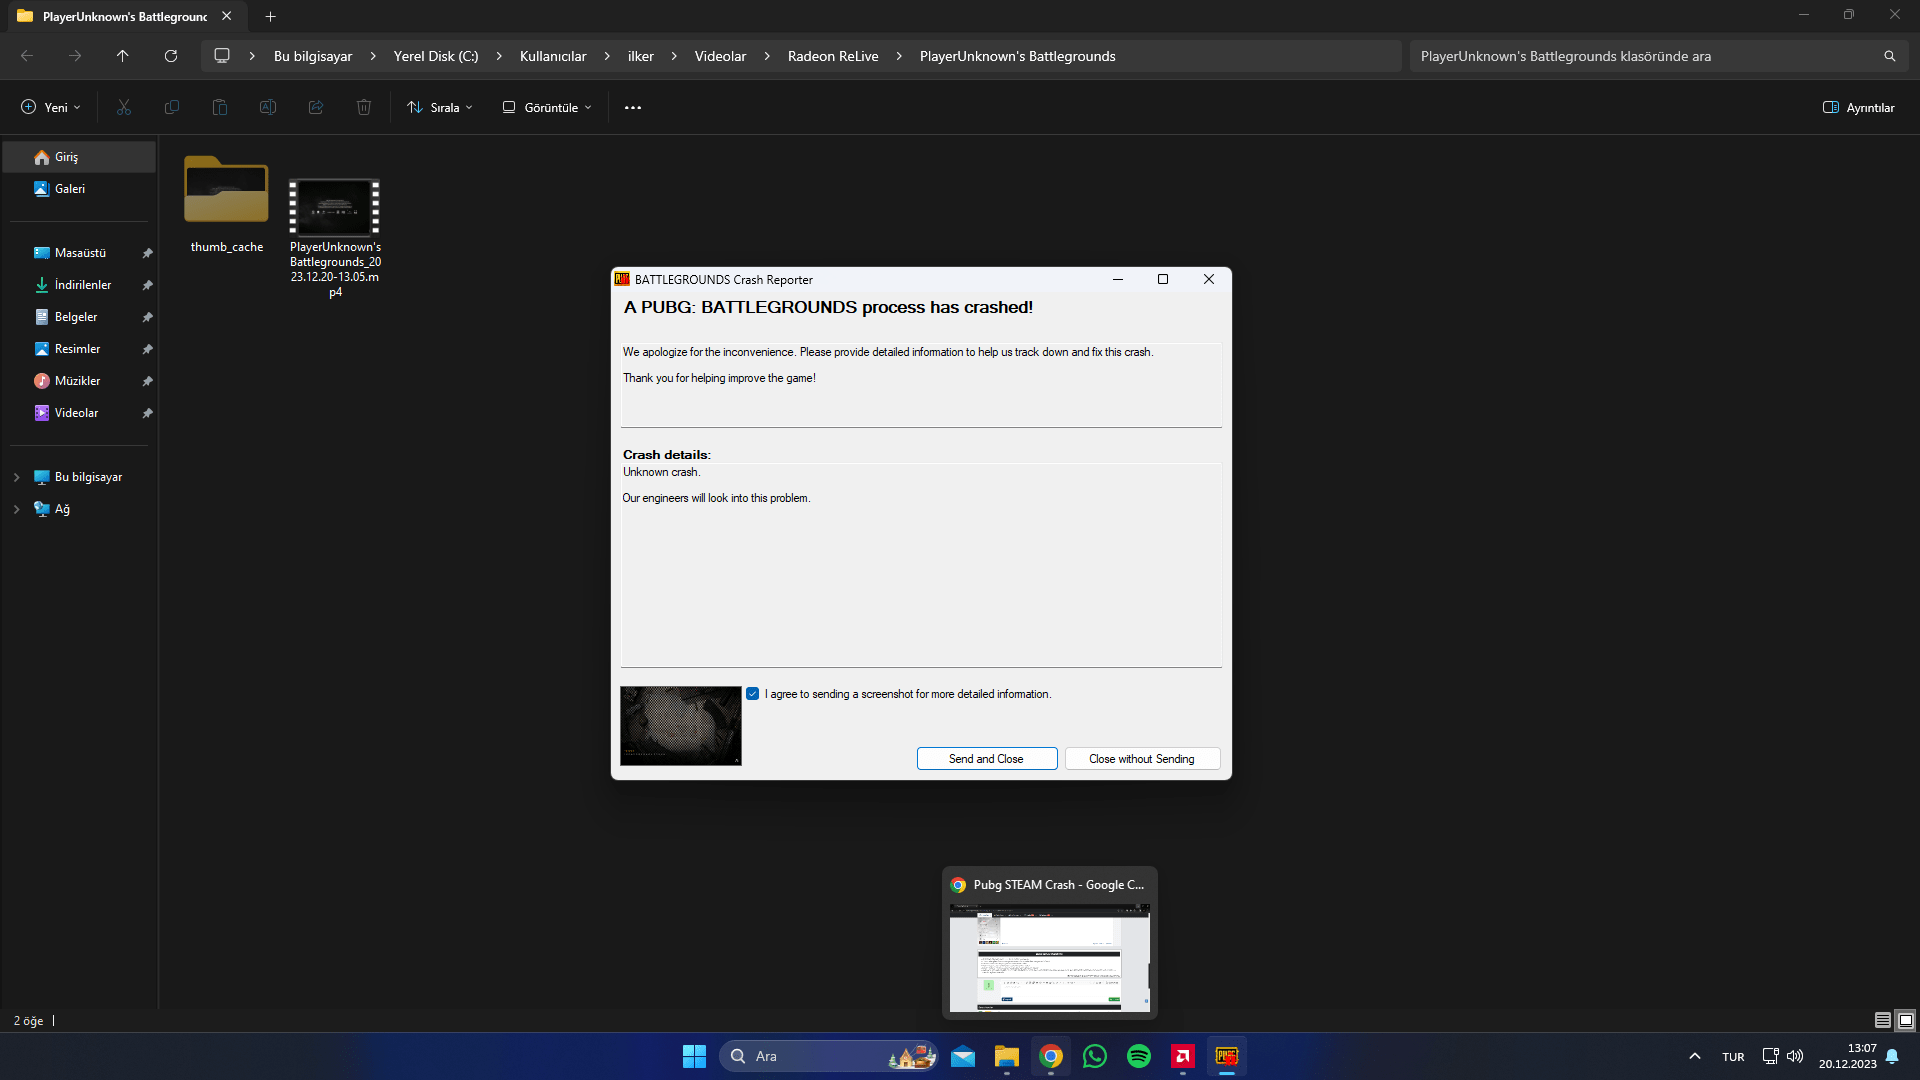Uncheck the agree to sending screenshot checkbox
The height and width of the screenshot is (1080, 1920).
(x=753, y=694)
